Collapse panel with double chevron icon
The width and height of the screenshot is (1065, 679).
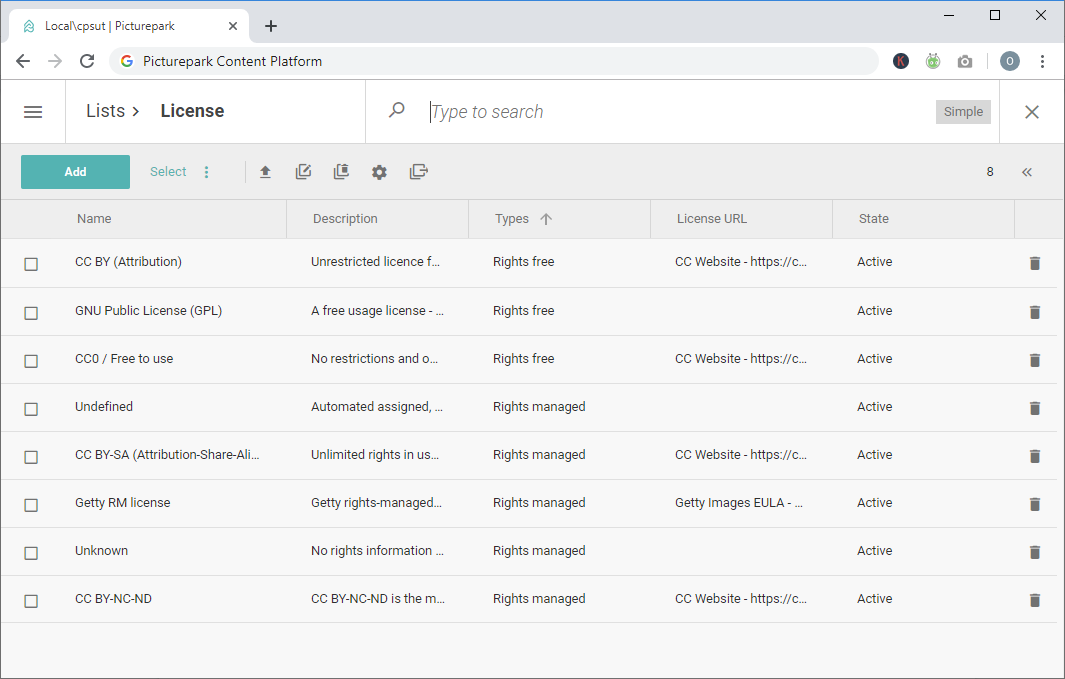pyautogui.click(x=1026, y=172)
